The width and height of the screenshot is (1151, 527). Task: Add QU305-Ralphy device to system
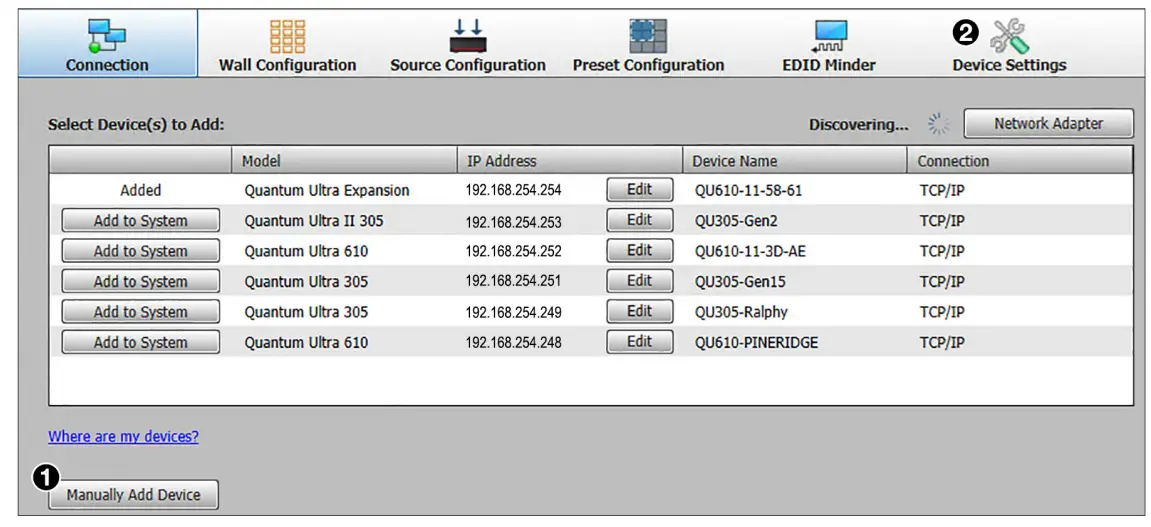tap(140, 312)
